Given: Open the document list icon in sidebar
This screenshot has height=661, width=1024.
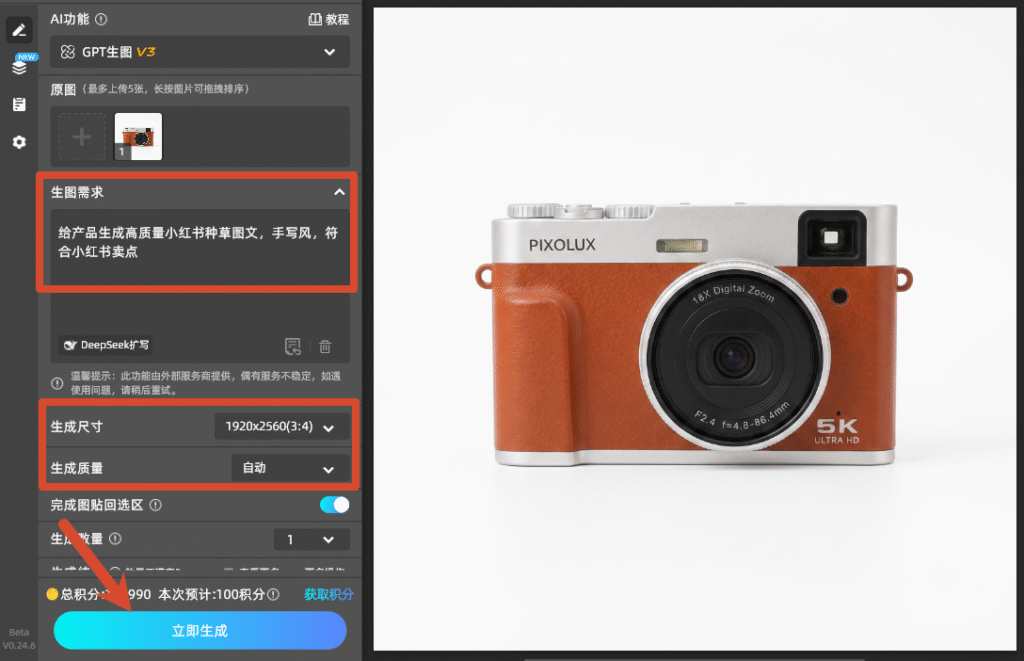Looking at the screenshot, I should [x=19, y=105].
